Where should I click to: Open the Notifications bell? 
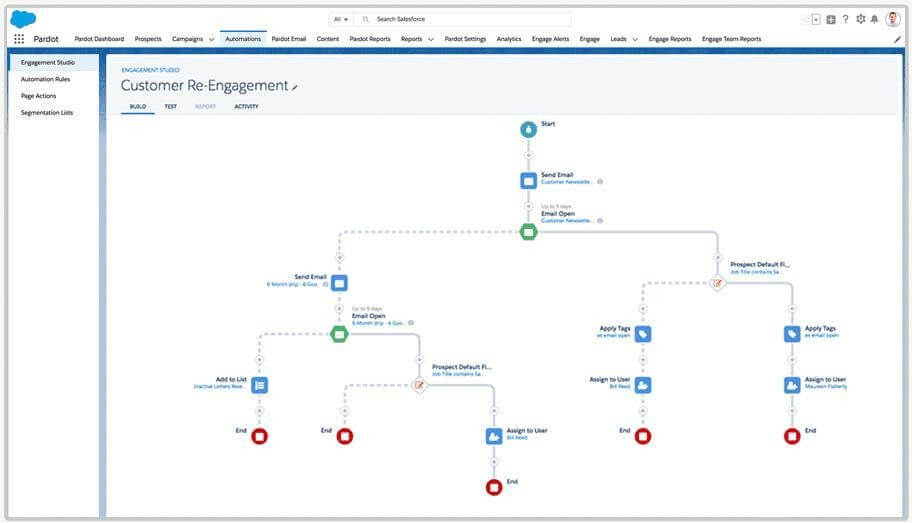(874, 19)
